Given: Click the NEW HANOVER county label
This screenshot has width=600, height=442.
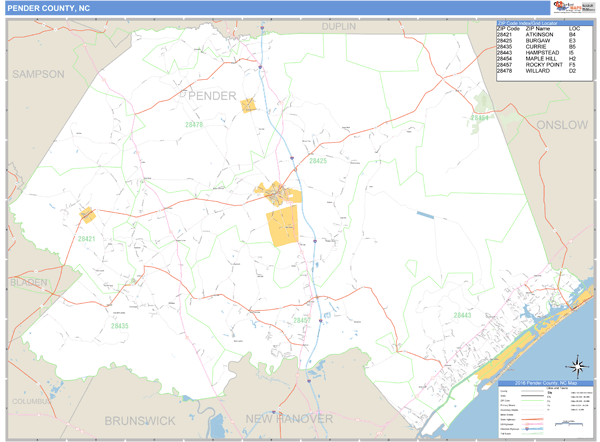Looking at the screenshot, I should [x=288, y=418].
